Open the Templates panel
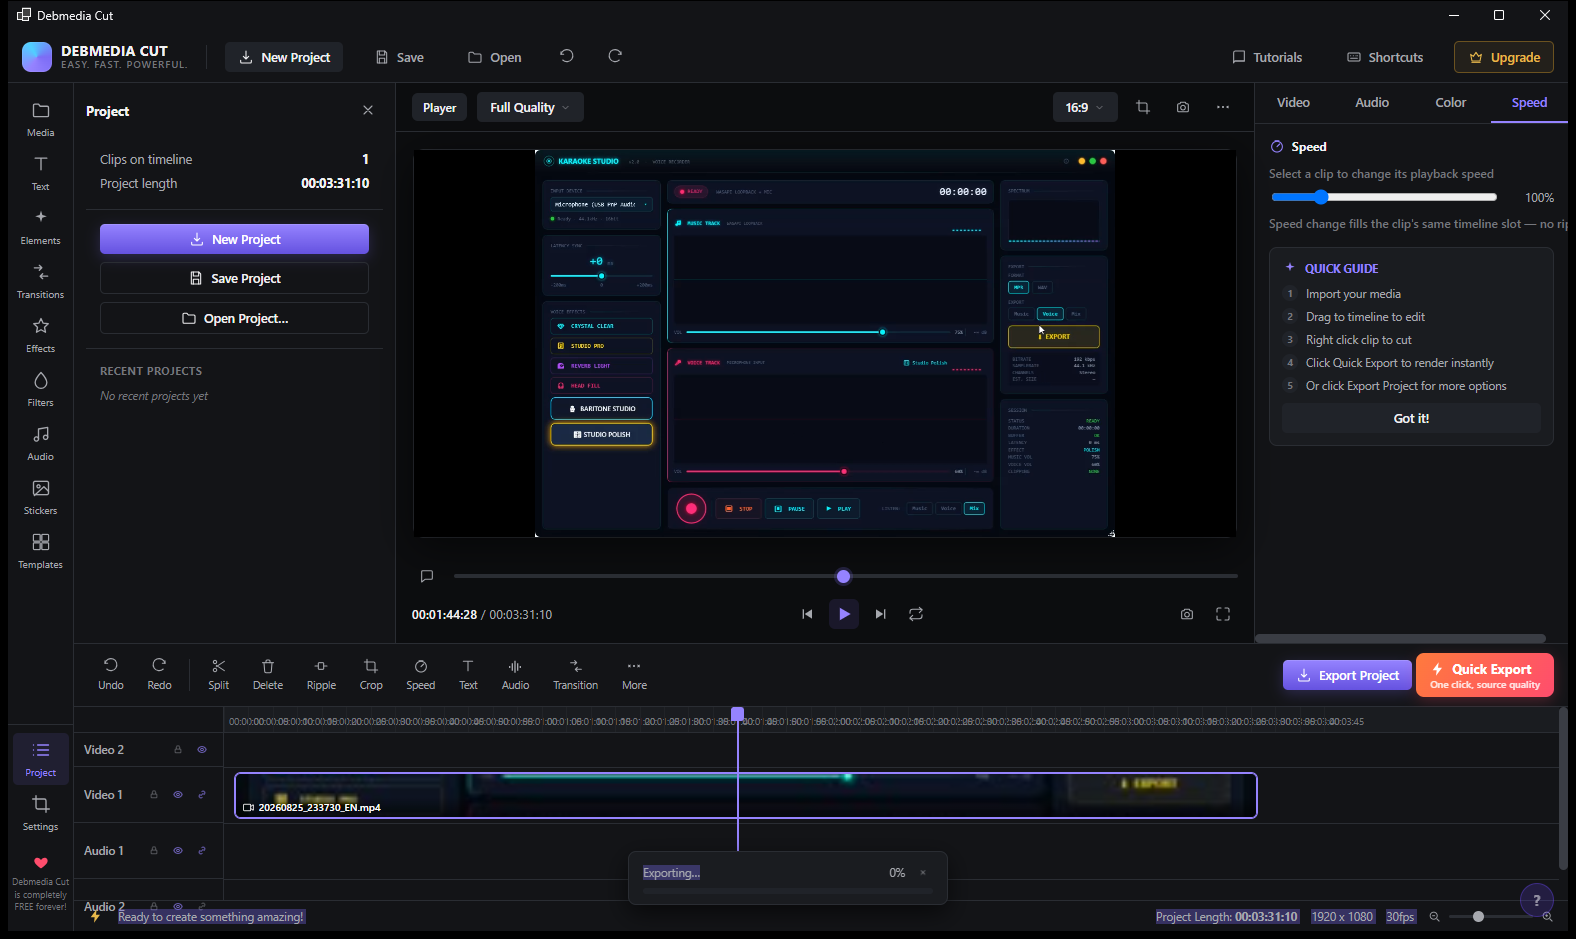Image resolution: width=1576 pixels, height=939 pixels. [x=40, y=551]
